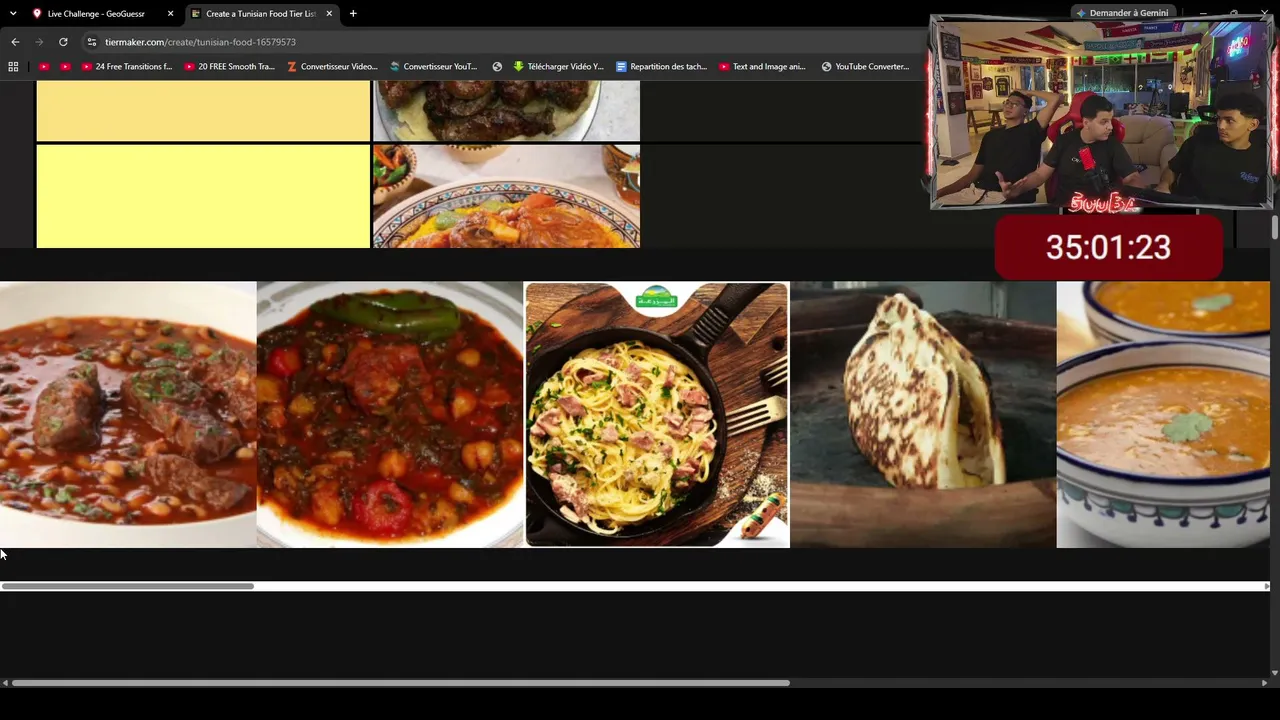The image size is (1280, 720).
Task: Pick the orange soup bowls image
Action: point(1163,414)
